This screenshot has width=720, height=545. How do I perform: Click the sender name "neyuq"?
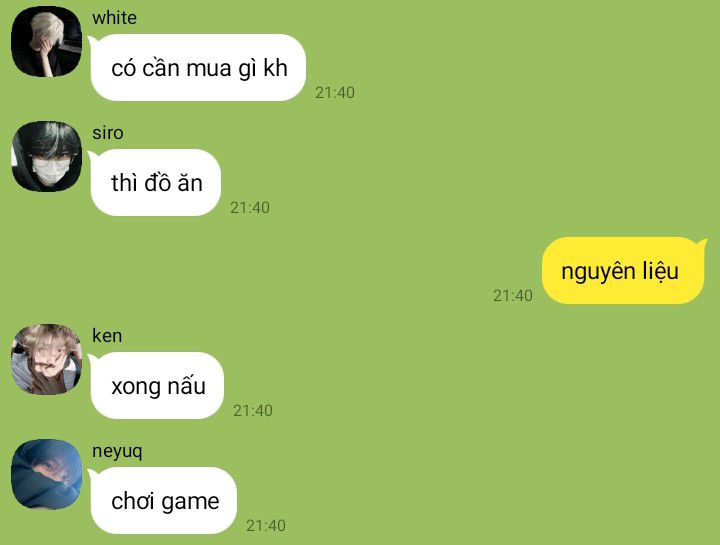click(x=117, y=452)
